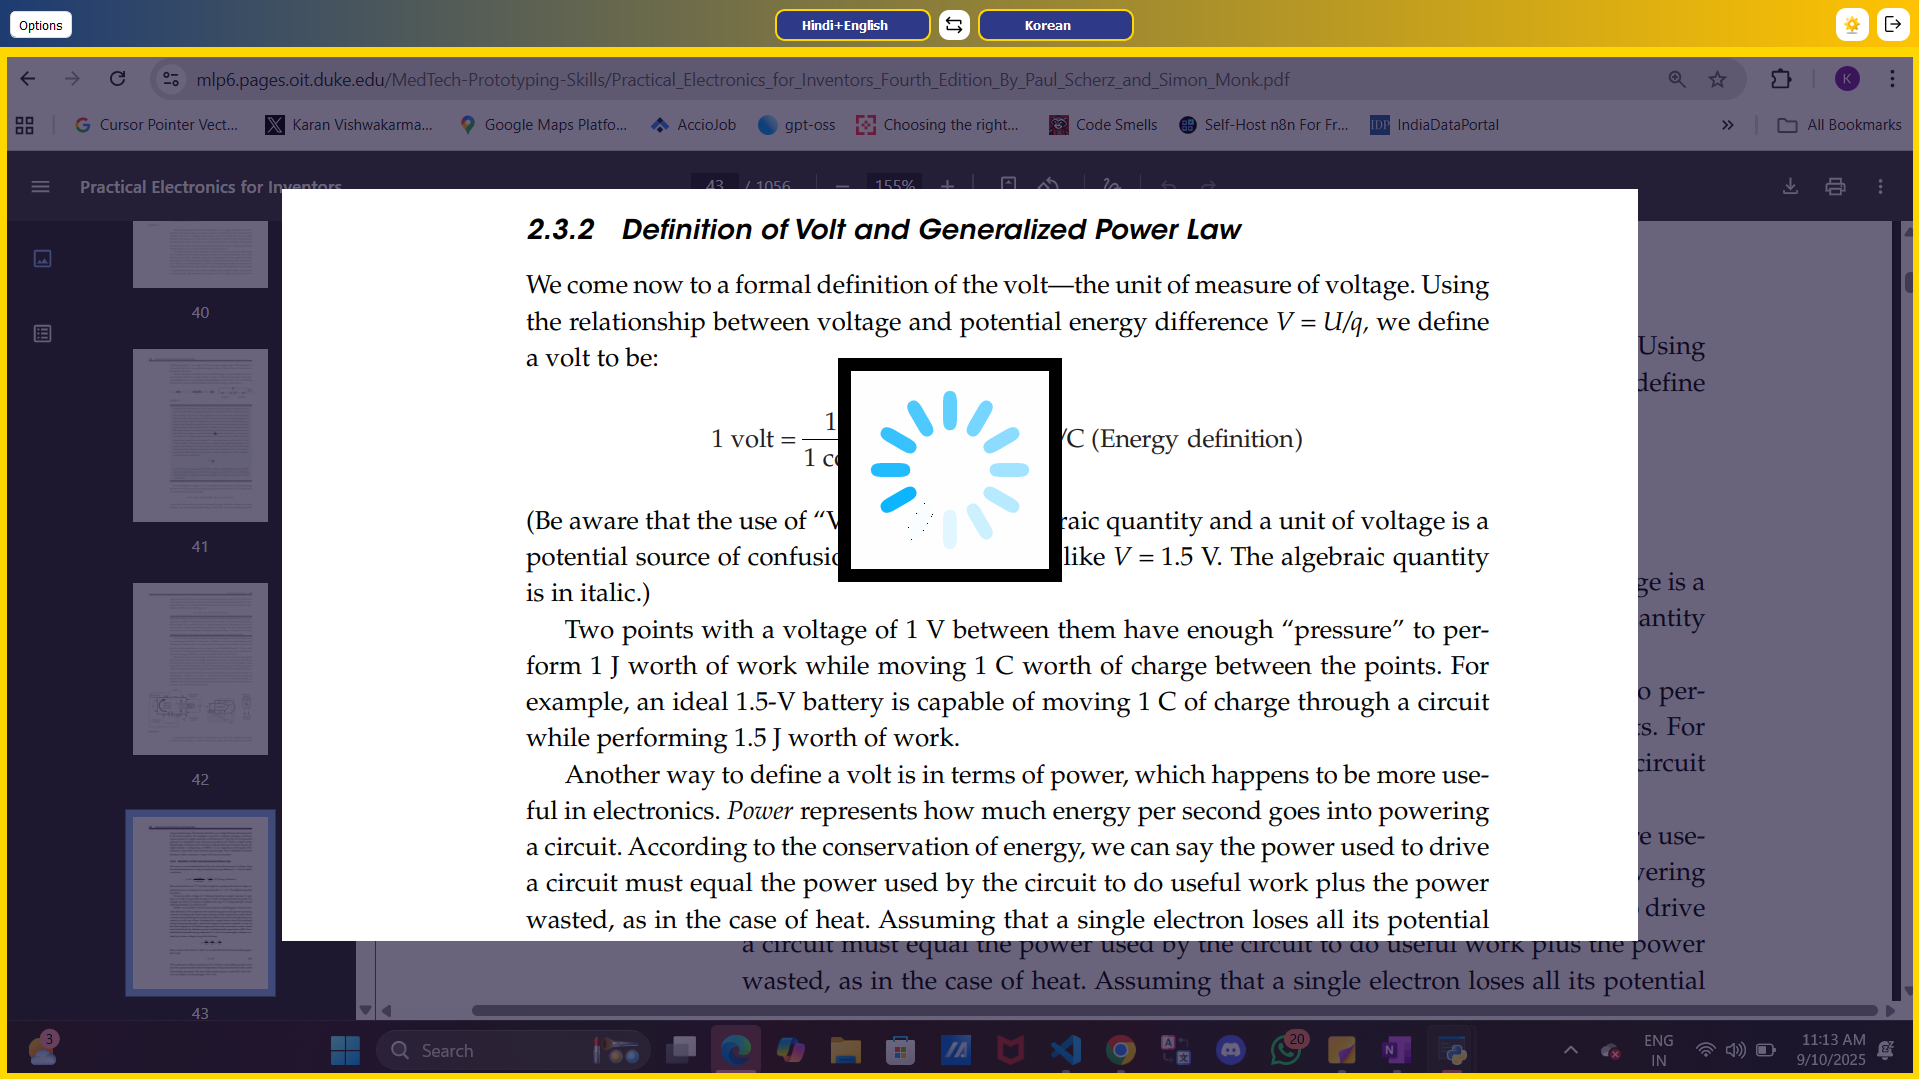Open the Karan Vishwakarma bookmark
This screenshot has height=1079, width=1919.
[x=349, y=125]
